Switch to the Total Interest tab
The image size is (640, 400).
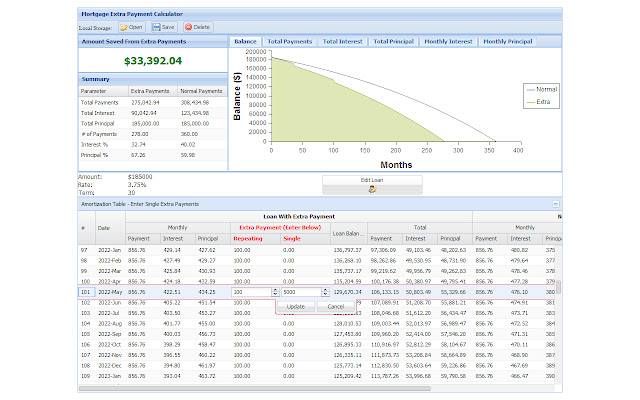342,42
